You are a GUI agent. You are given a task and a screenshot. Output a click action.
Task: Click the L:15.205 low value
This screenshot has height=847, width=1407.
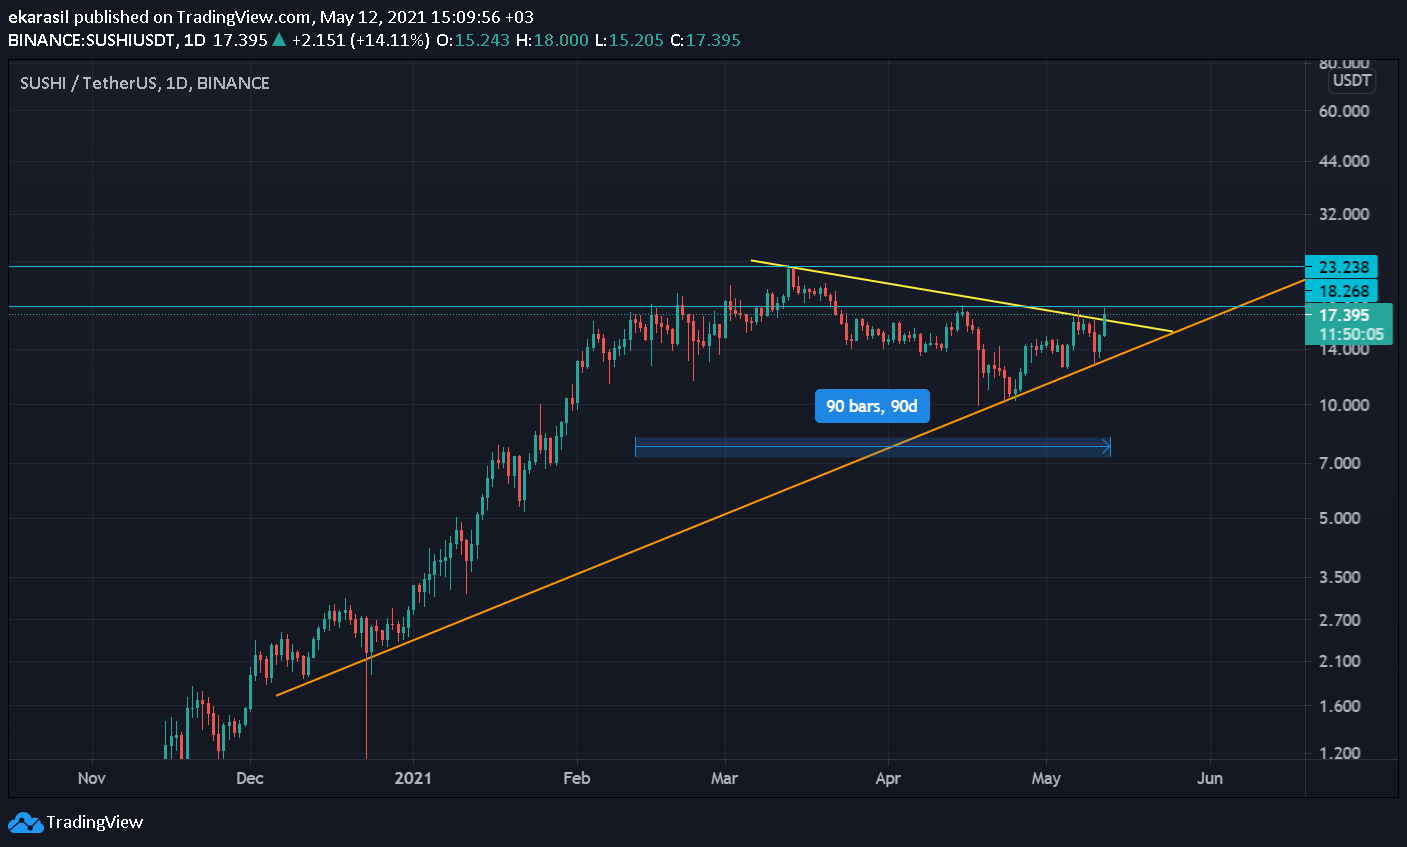628,40
